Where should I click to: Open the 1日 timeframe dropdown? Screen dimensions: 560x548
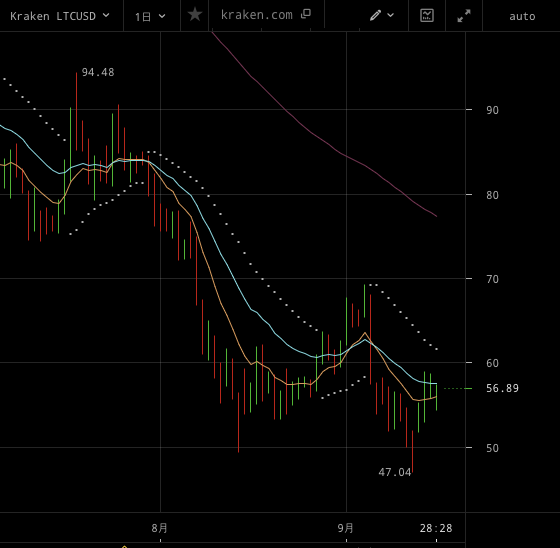coord(150,16)
